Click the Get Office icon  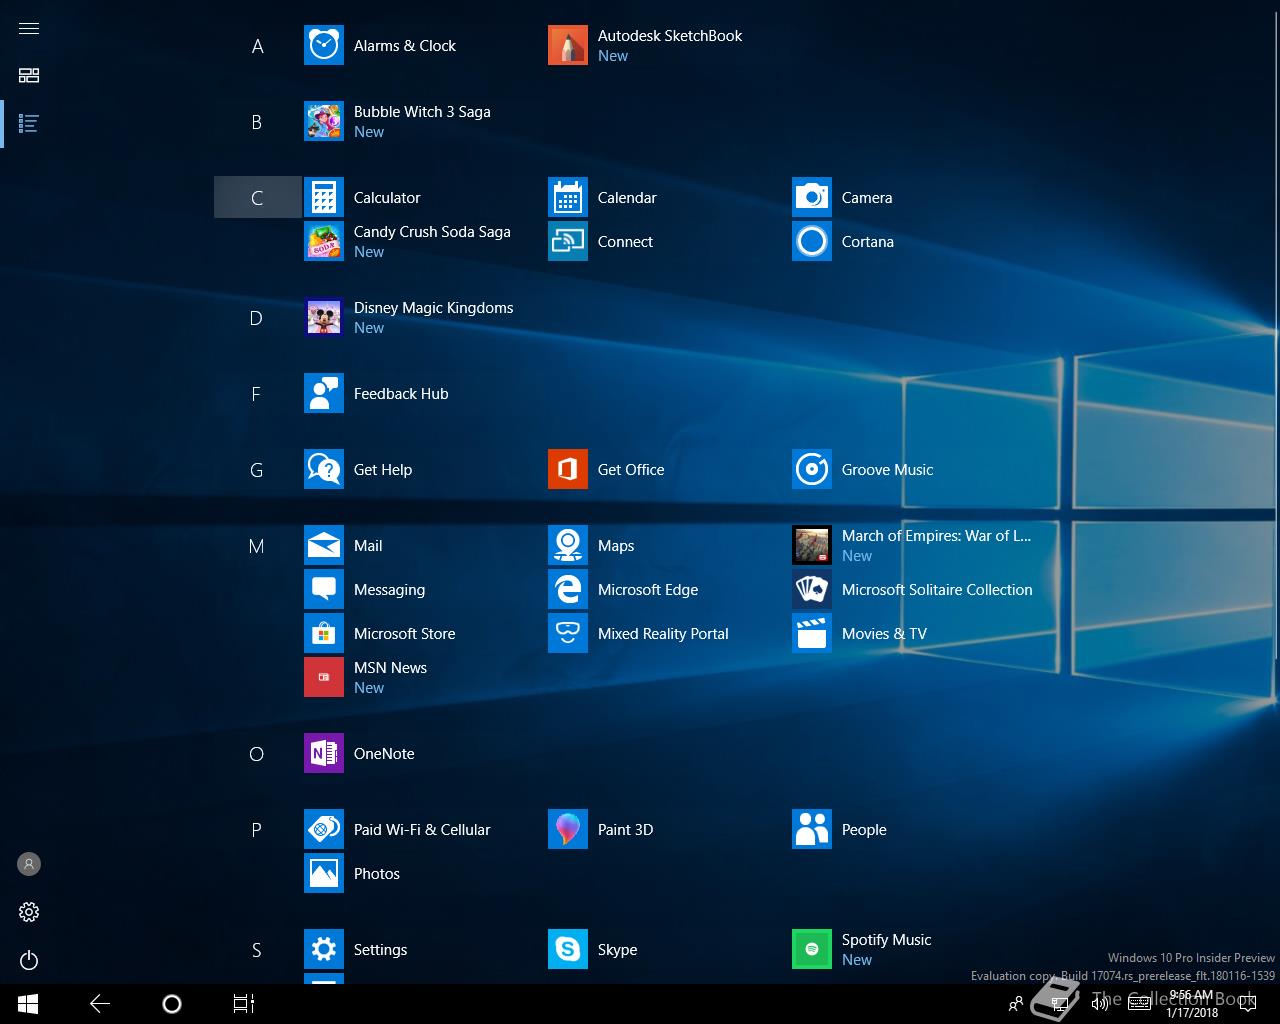[568, 470]
